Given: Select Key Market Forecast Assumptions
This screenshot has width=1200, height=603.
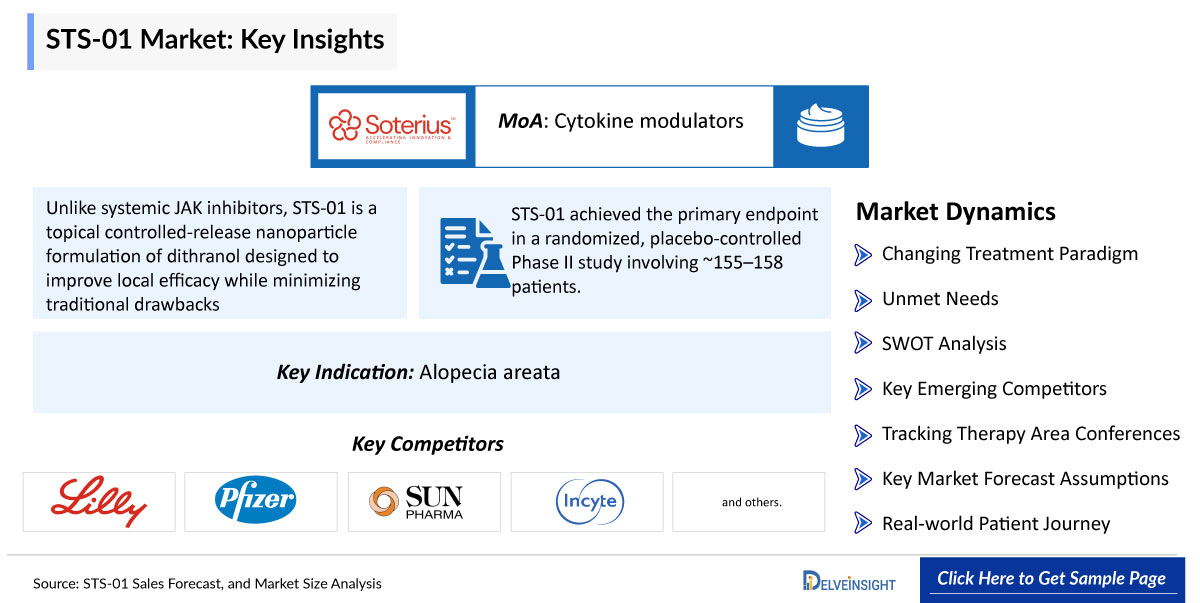Looking at the screenshot, I should tap(1025, 479).
